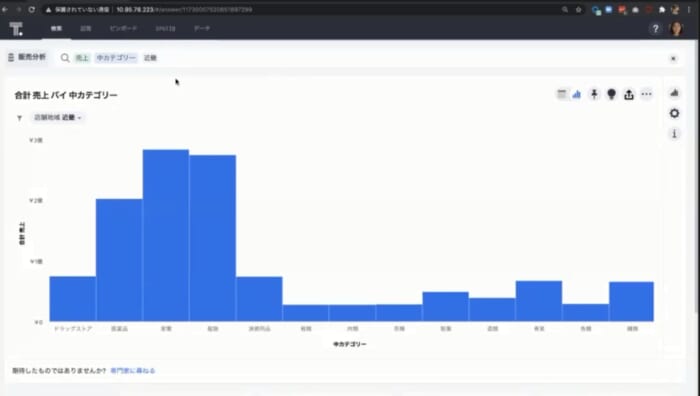Click the share upload icon
The width and height of the screenshot is (700, 396).
pos(629,94)
